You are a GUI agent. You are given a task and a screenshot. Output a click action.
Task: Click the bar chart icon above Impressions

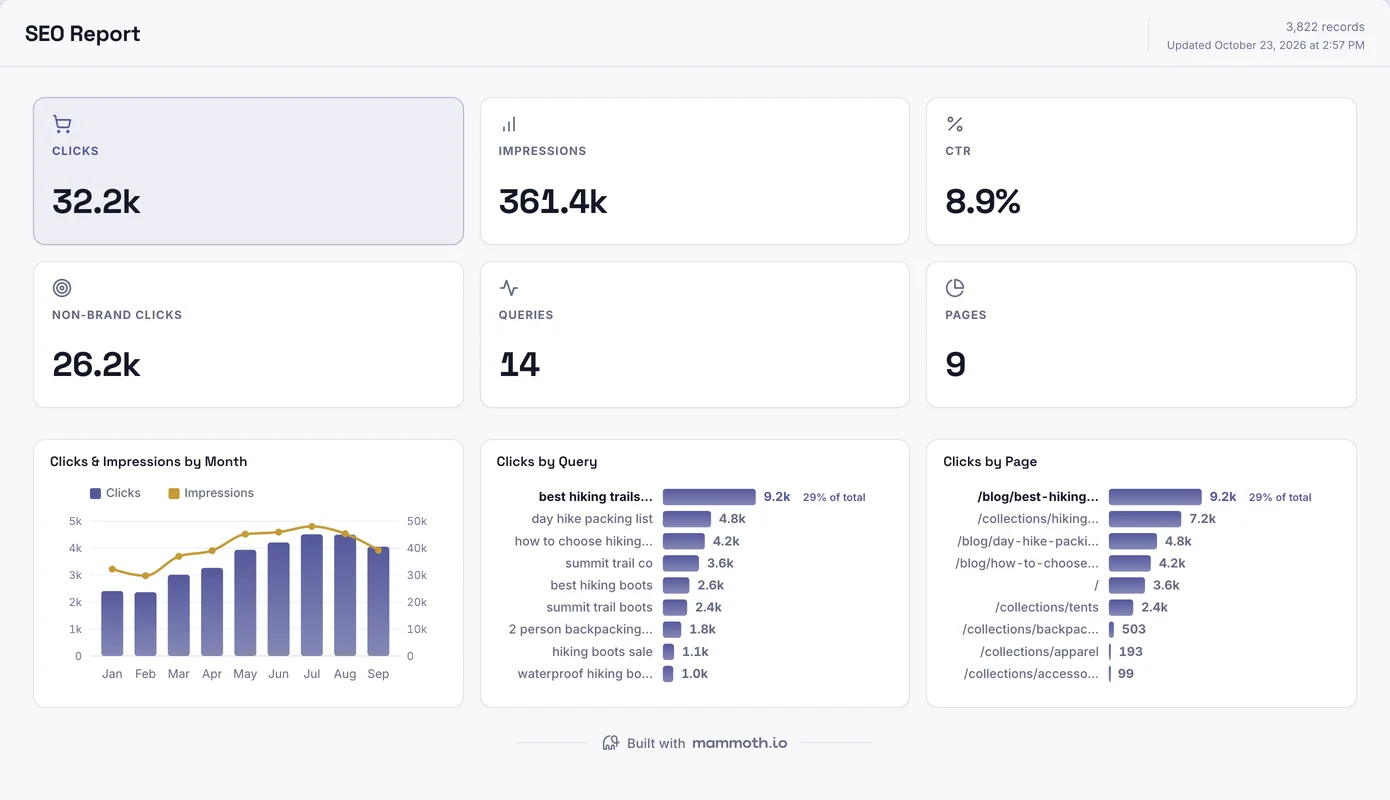click(509, 124)
